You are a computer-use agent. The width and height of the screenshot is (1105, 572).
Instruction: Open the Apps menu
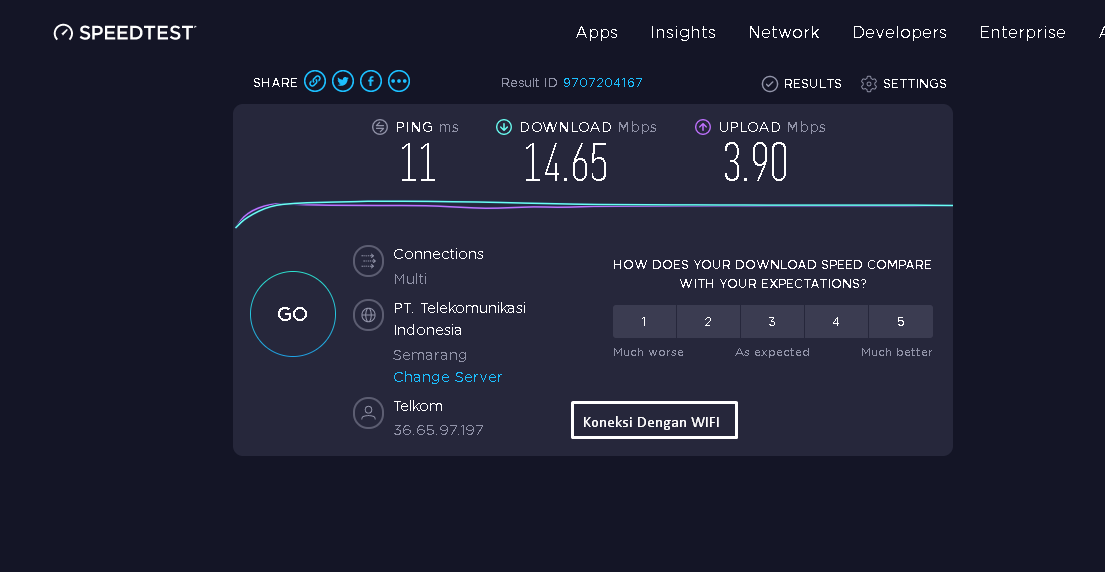tap(597, 33)
